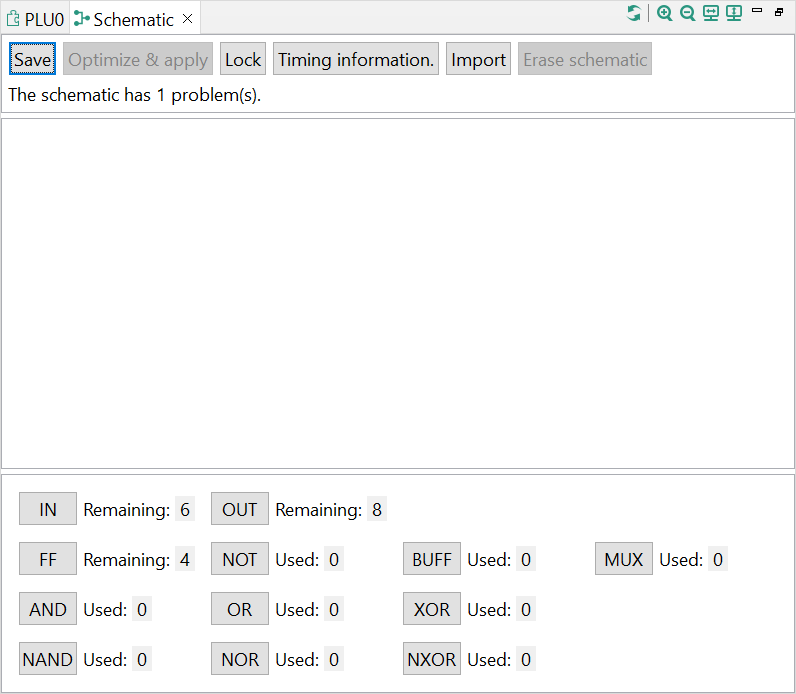Screen dimensions: 796x694
Task: Add a MUX element
Action: pos(623,559)
